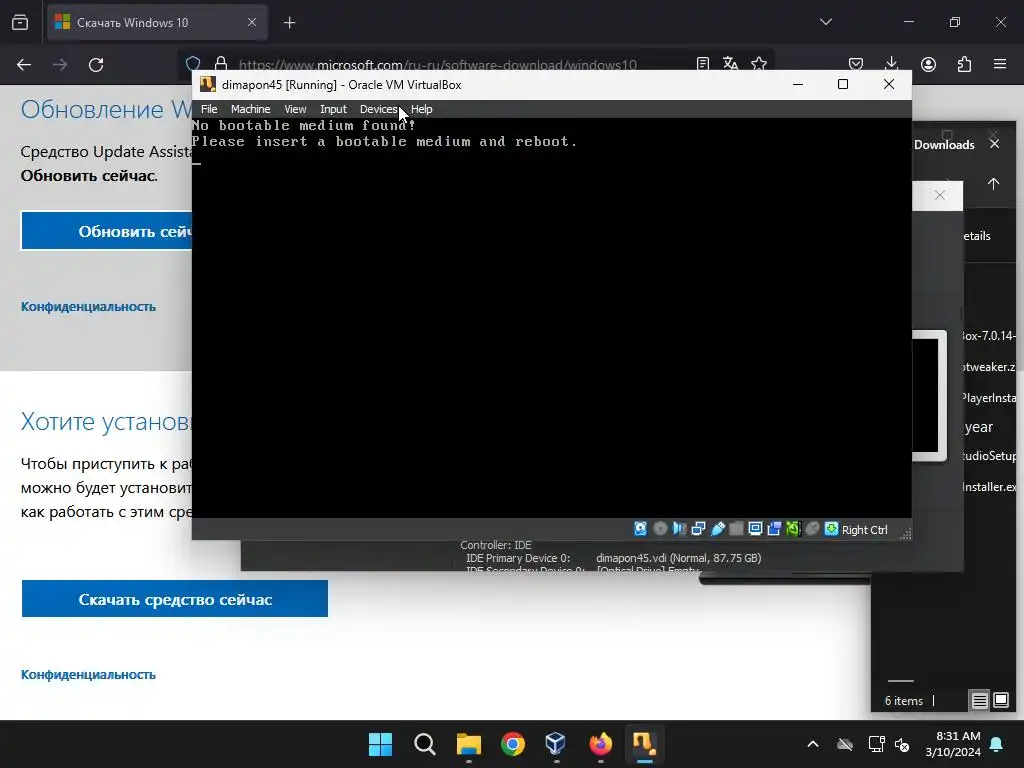This screenshot has height=768, width=1024.
Task: Click the network adapter indicator in VirtualBox status bar
Action: 698,529
